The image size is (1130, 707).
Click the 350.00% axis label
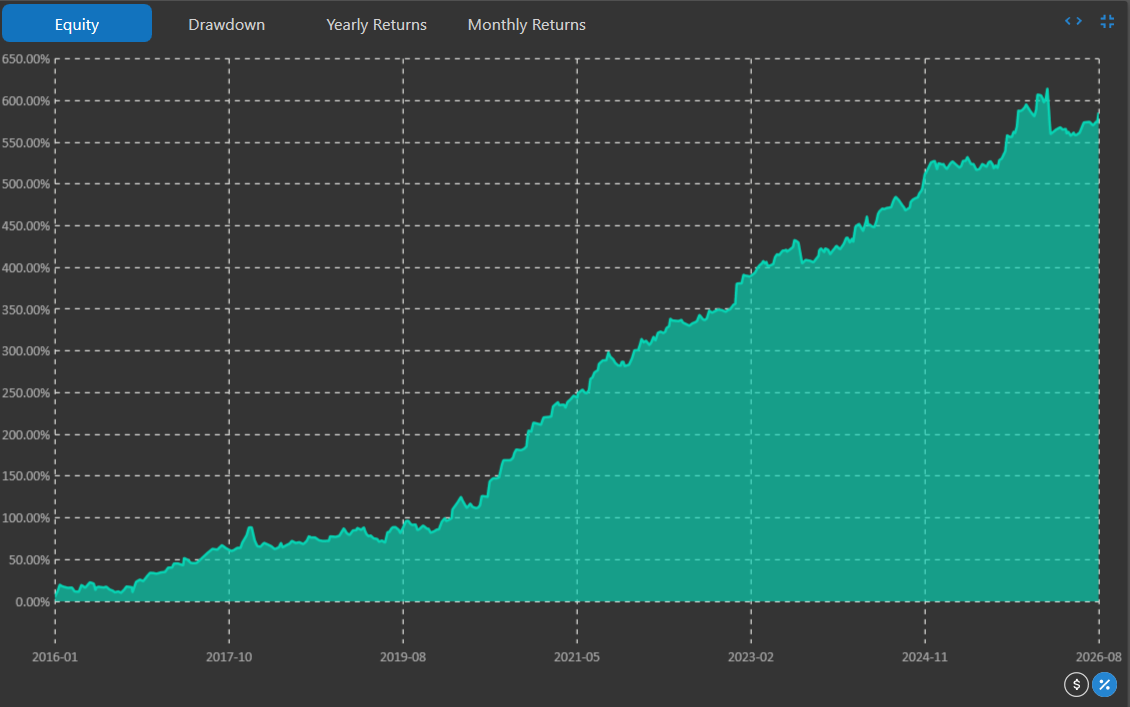(26, 309)
